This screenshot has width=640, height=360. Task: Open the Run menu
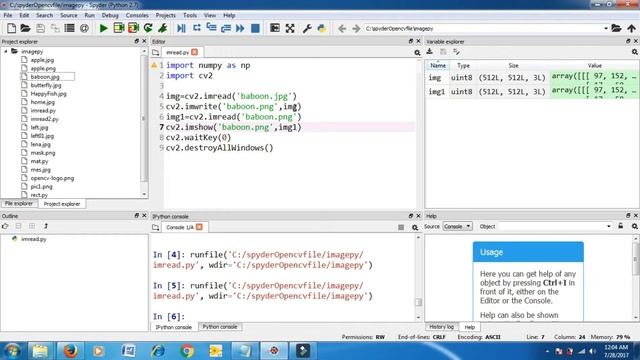click(89, 15)
